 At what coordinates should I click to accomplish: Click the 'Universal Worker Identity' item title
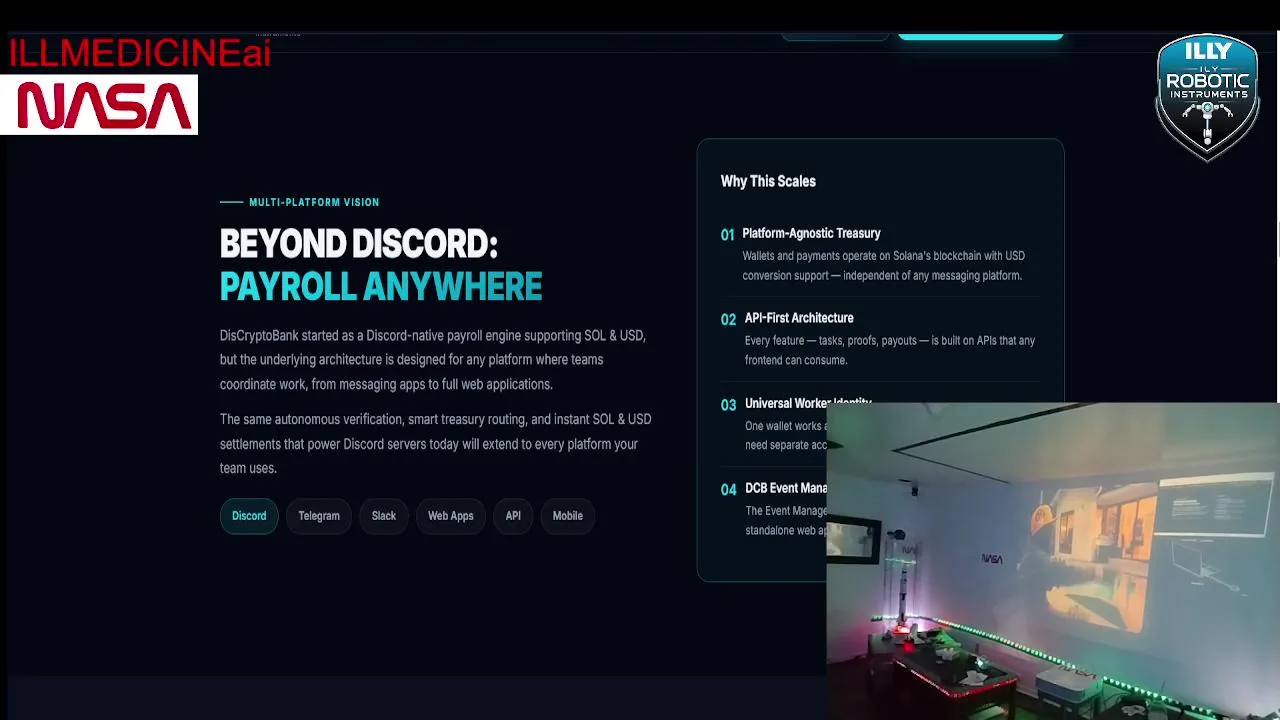(808, 402)
